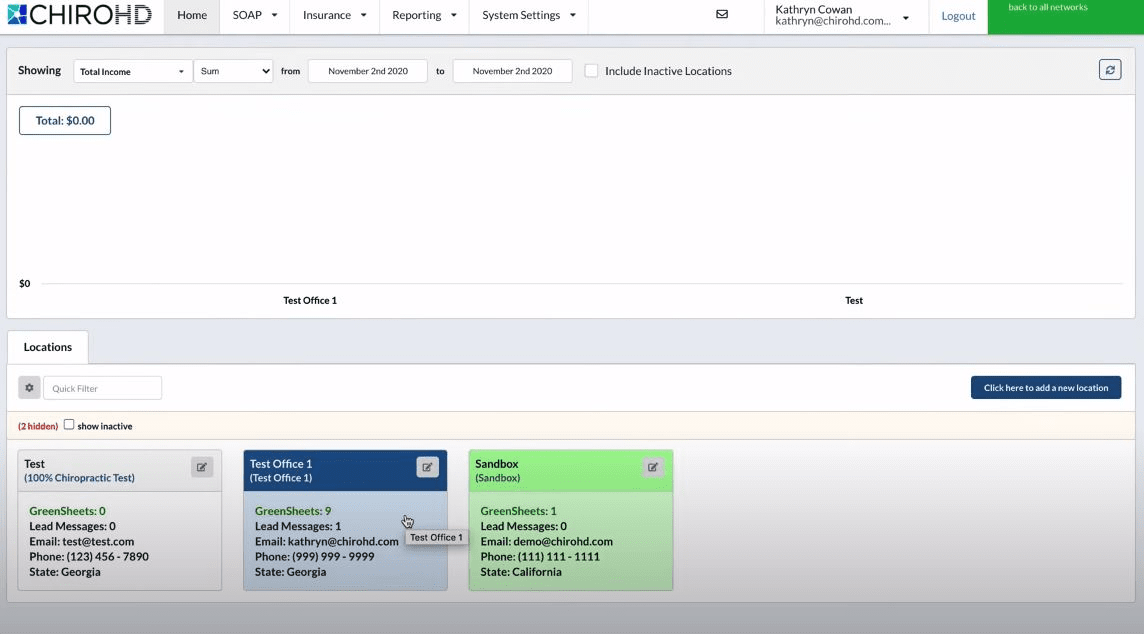Select the Locations tab
The height and width of the screenshot is (634, 1144).
click(x=48, y=347)
